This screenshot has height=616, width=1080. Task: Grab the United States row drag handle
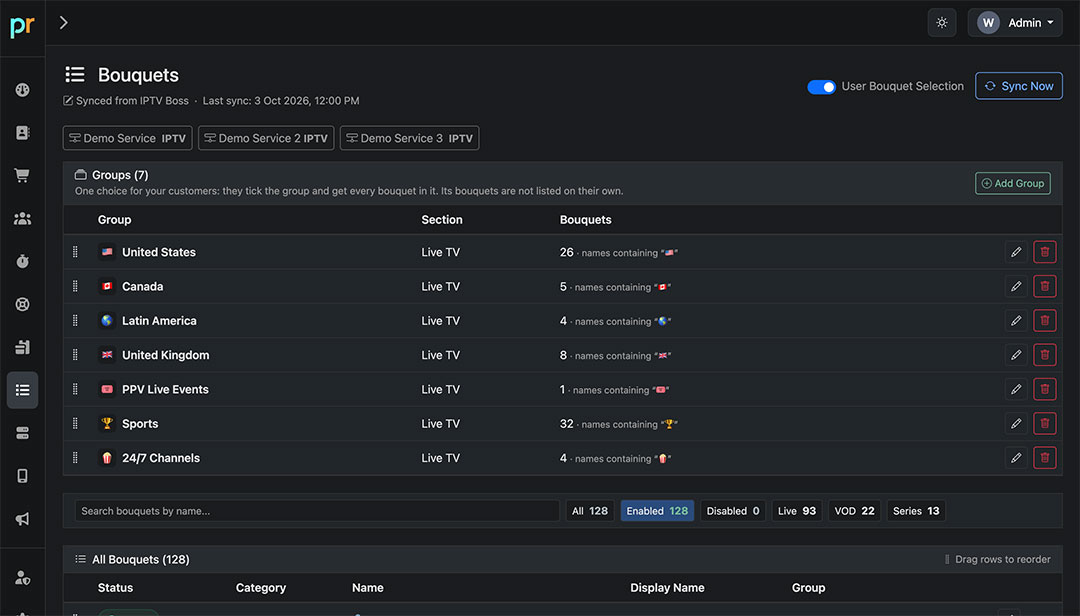[x=75, y=252]
